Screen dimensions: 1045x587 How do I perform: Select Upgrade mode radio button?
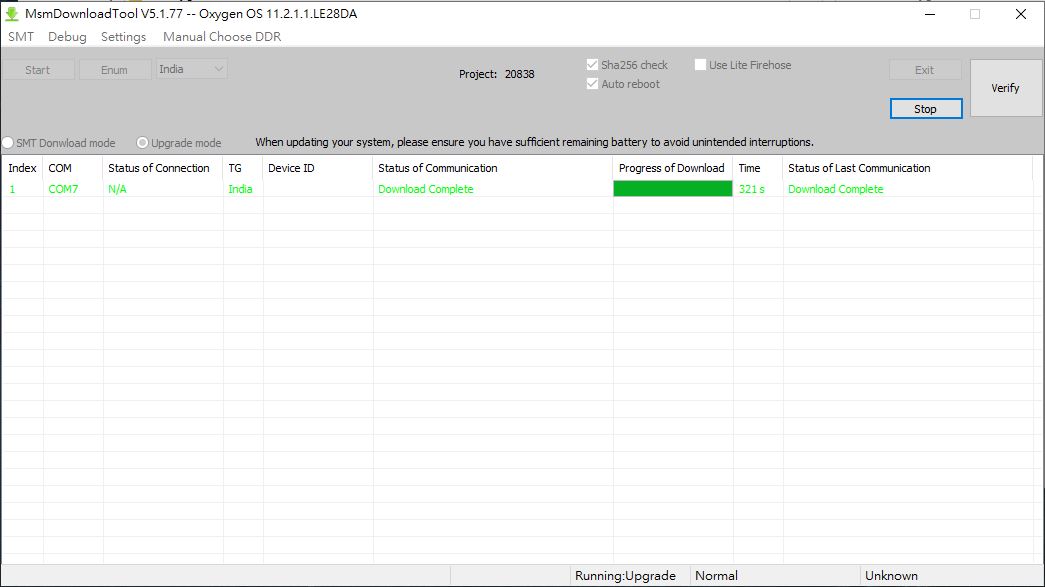click(x=142, y=143)
